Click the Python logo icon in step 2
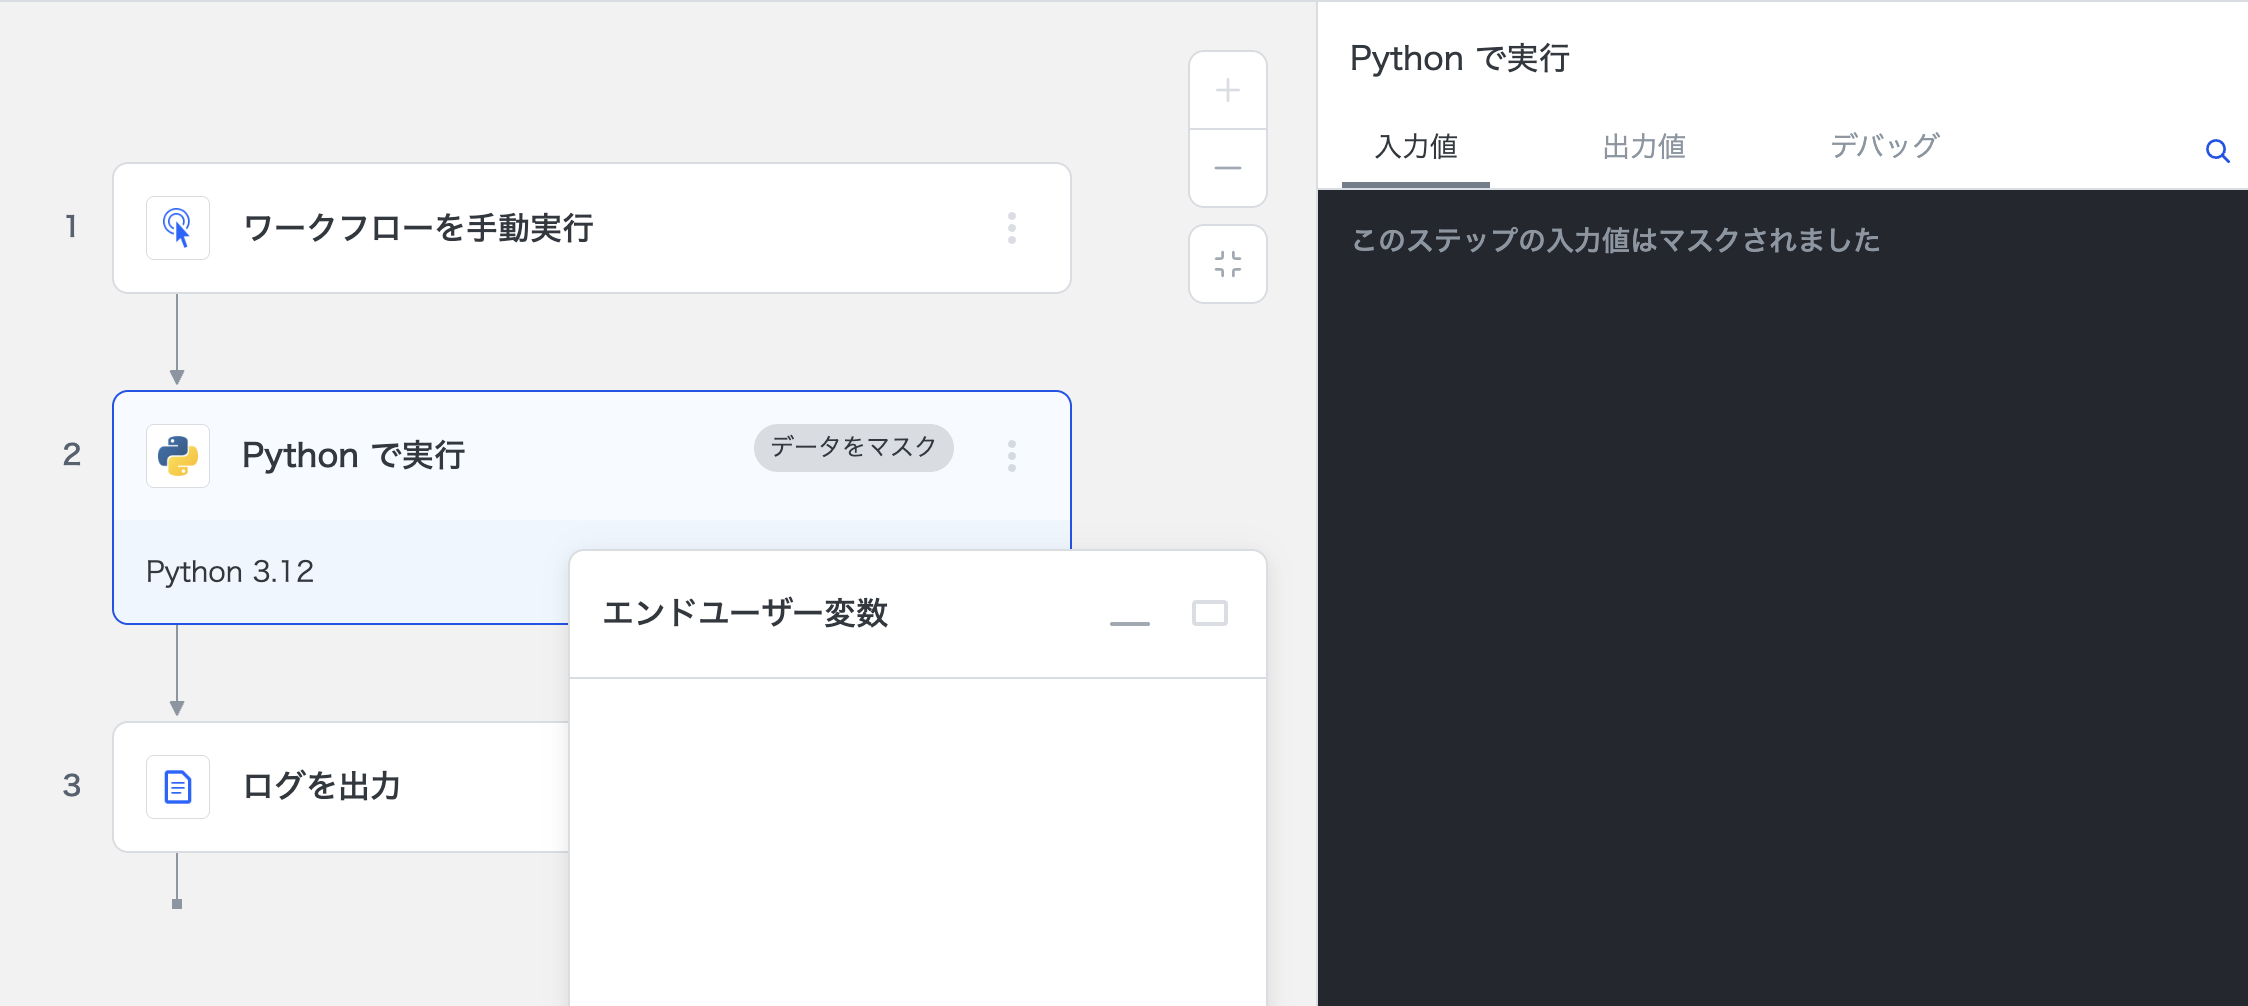The width and height of the screenshot is (2248, 1006). (x=178, y=456)
